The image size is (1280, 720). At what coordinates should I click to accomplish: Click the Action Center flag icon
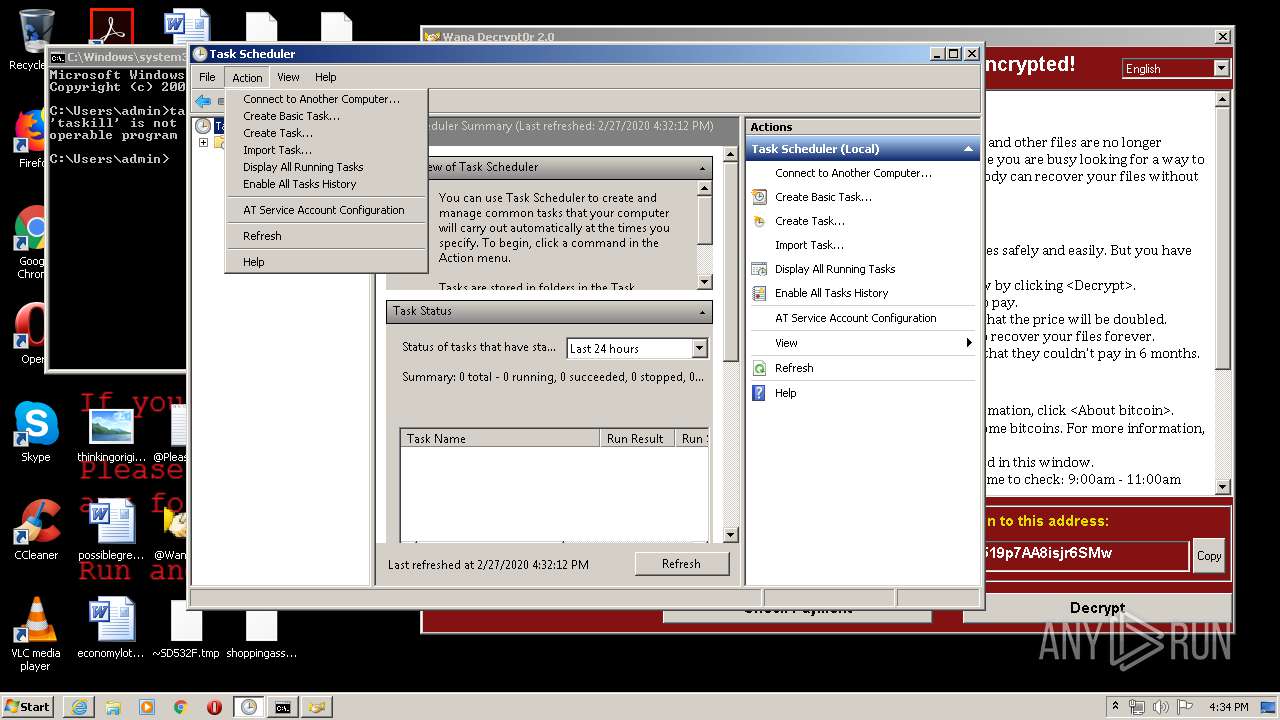point(1183,707)
